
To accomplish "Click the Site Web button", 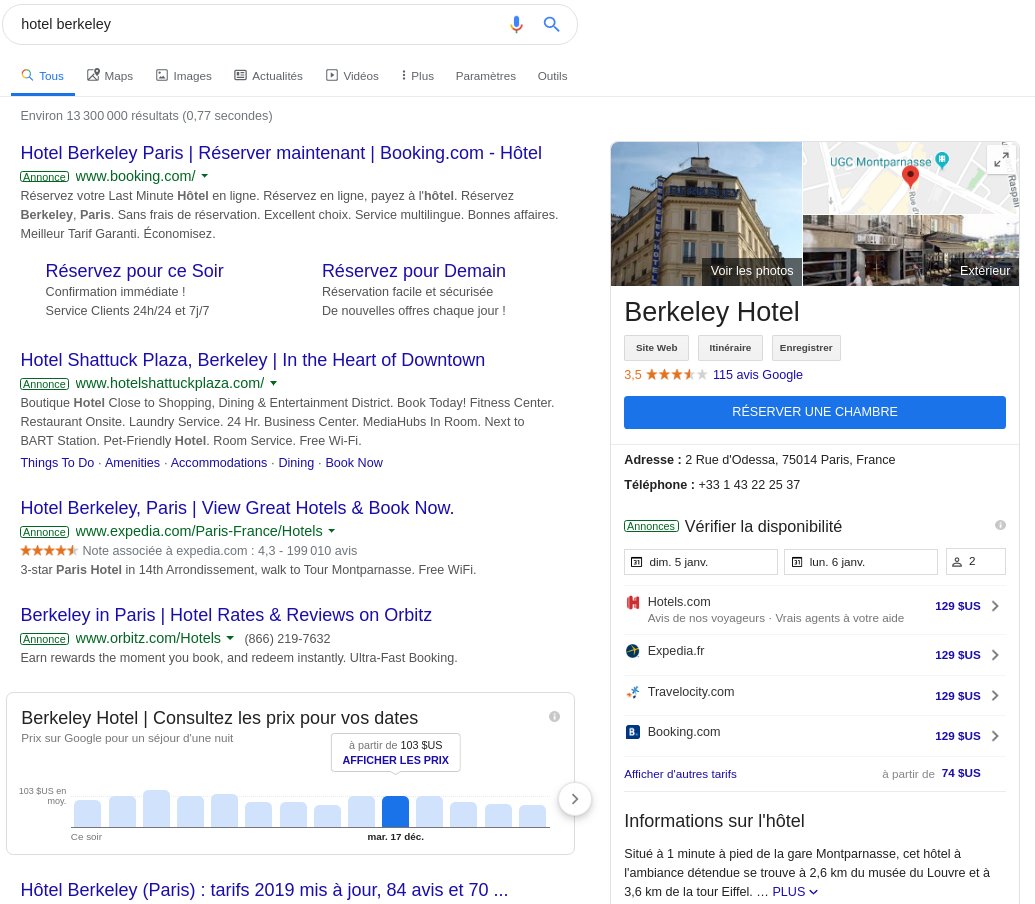I will (656, 348).
